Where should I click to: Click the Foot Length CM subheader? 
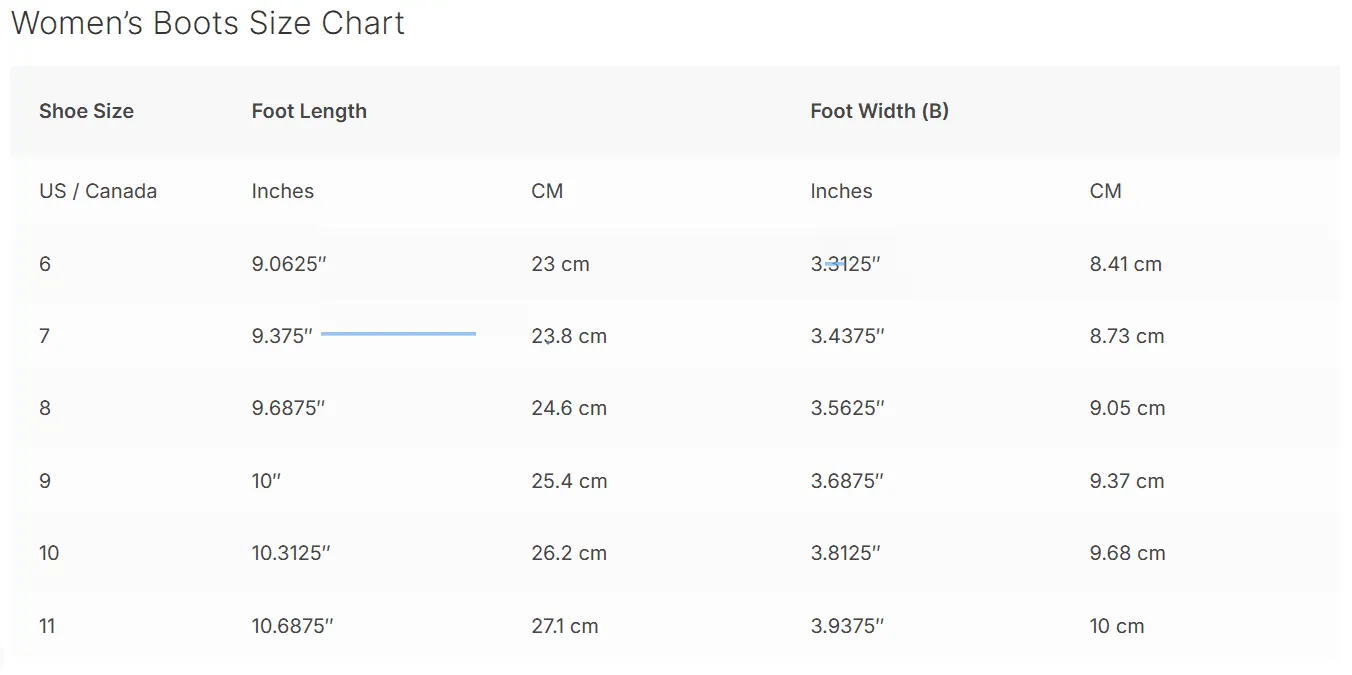point(547,191)
